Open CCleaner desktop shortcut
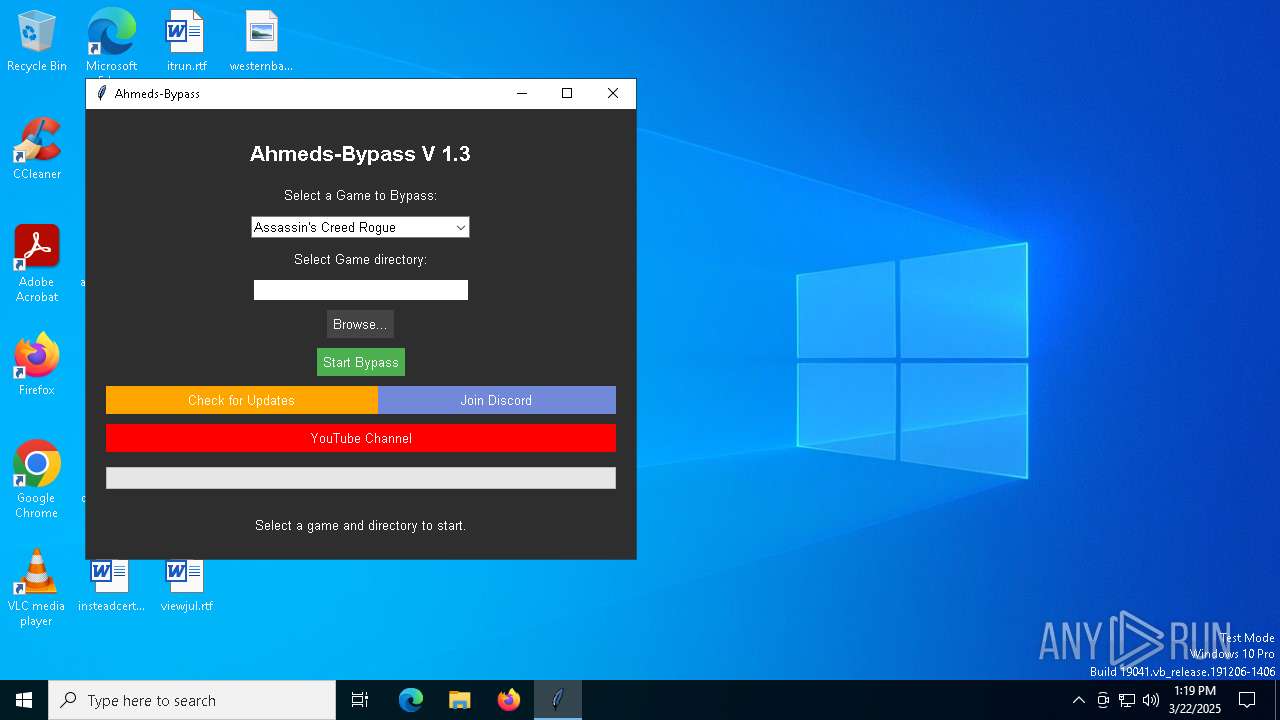 pos(37,149)
